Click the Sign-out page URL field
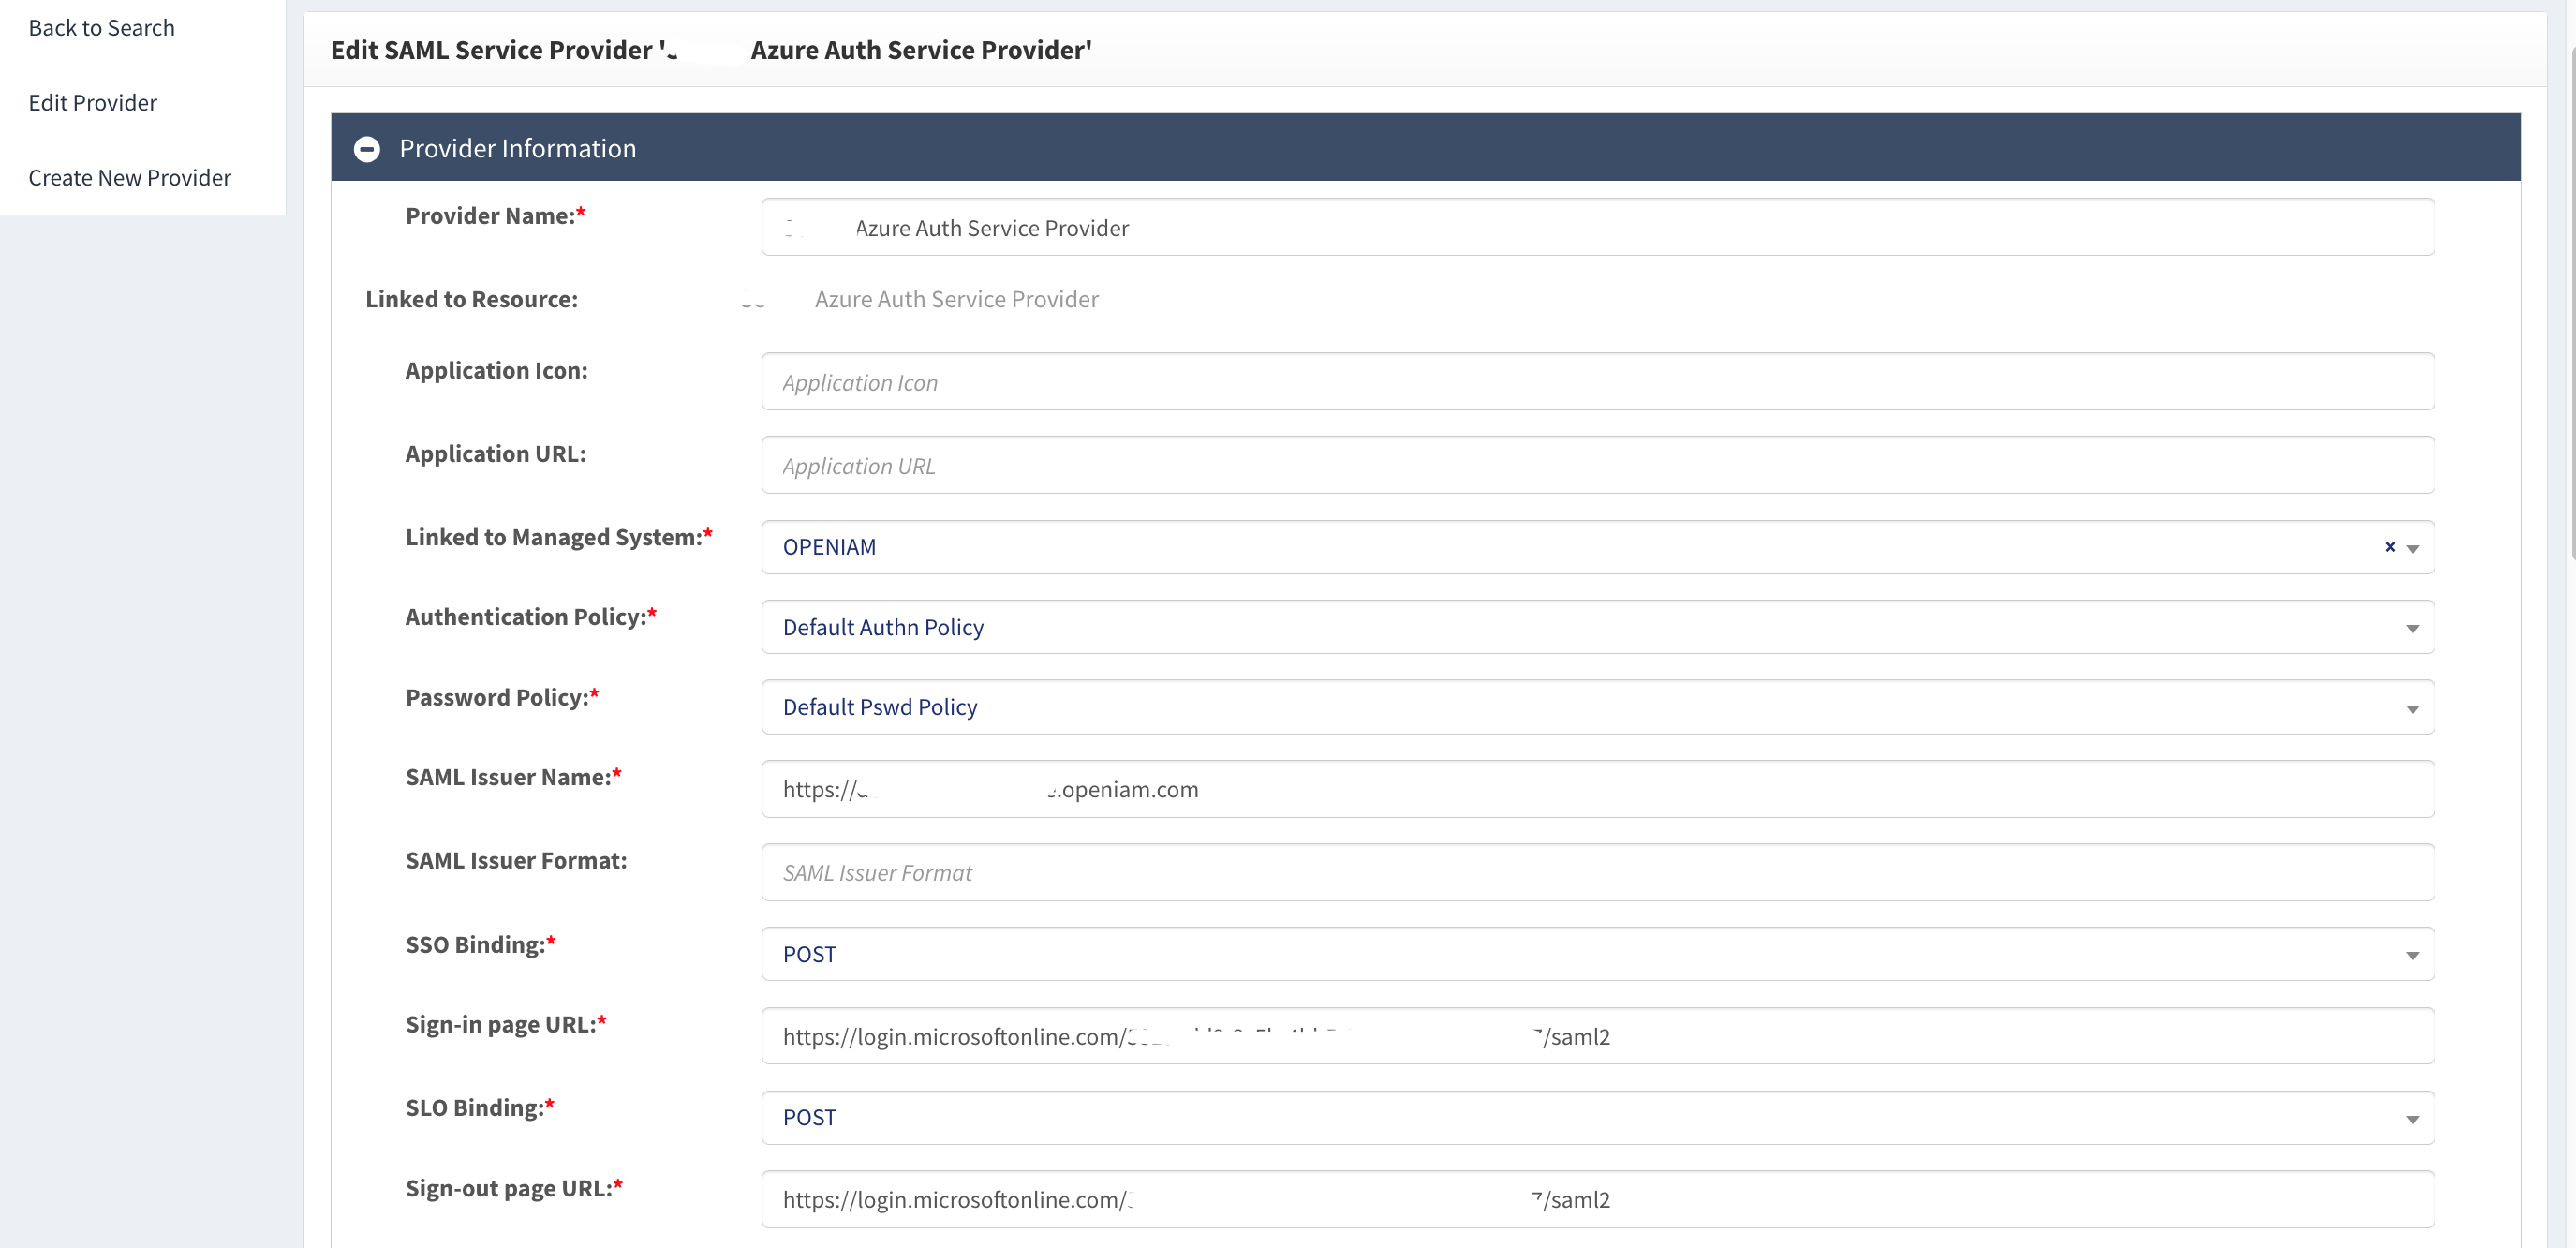Image resolution: width=2576 pixels, height=1248 pixels. click(x=1597, y=1199)
